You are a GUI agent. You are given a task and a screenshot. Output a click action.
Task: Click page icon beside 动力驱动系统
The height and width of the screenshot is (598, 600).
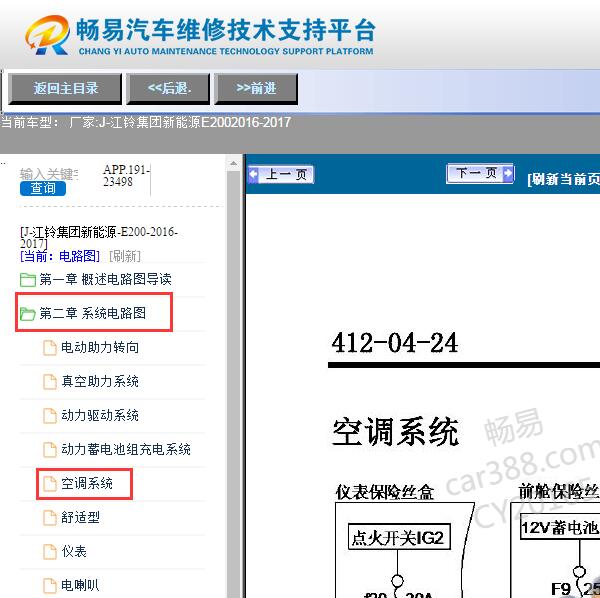[50, 416]
